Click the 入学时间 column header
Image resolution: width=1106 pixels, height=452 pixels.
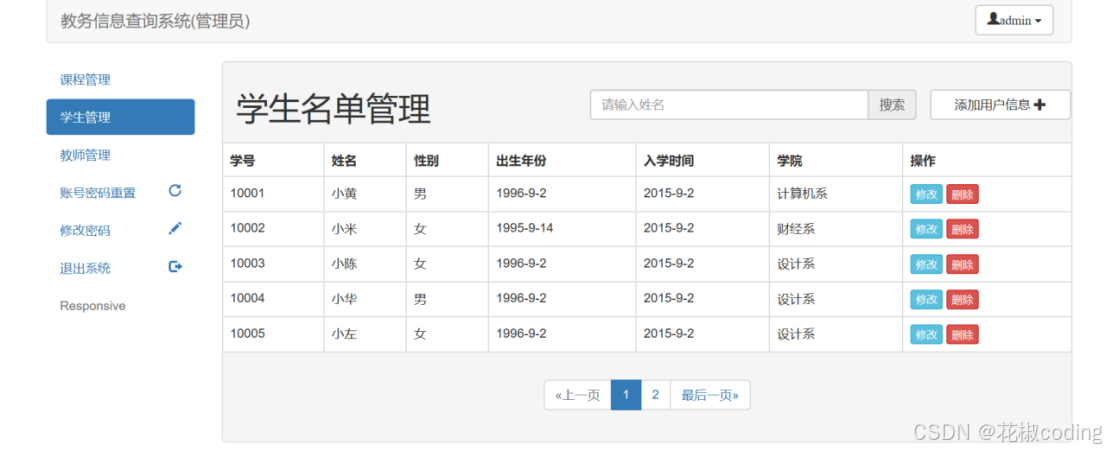tap(669, 161)
